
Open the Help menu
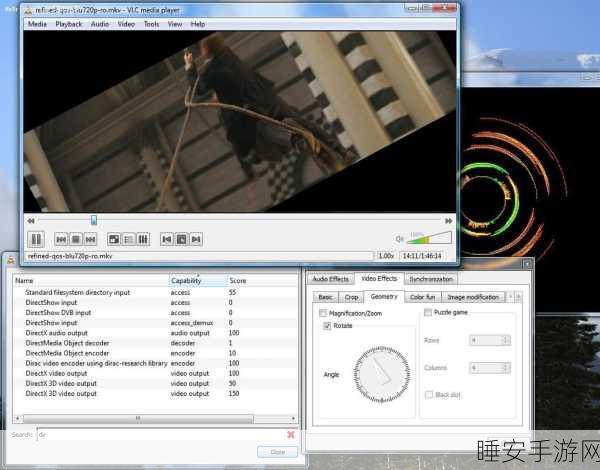tap(198, 24)
